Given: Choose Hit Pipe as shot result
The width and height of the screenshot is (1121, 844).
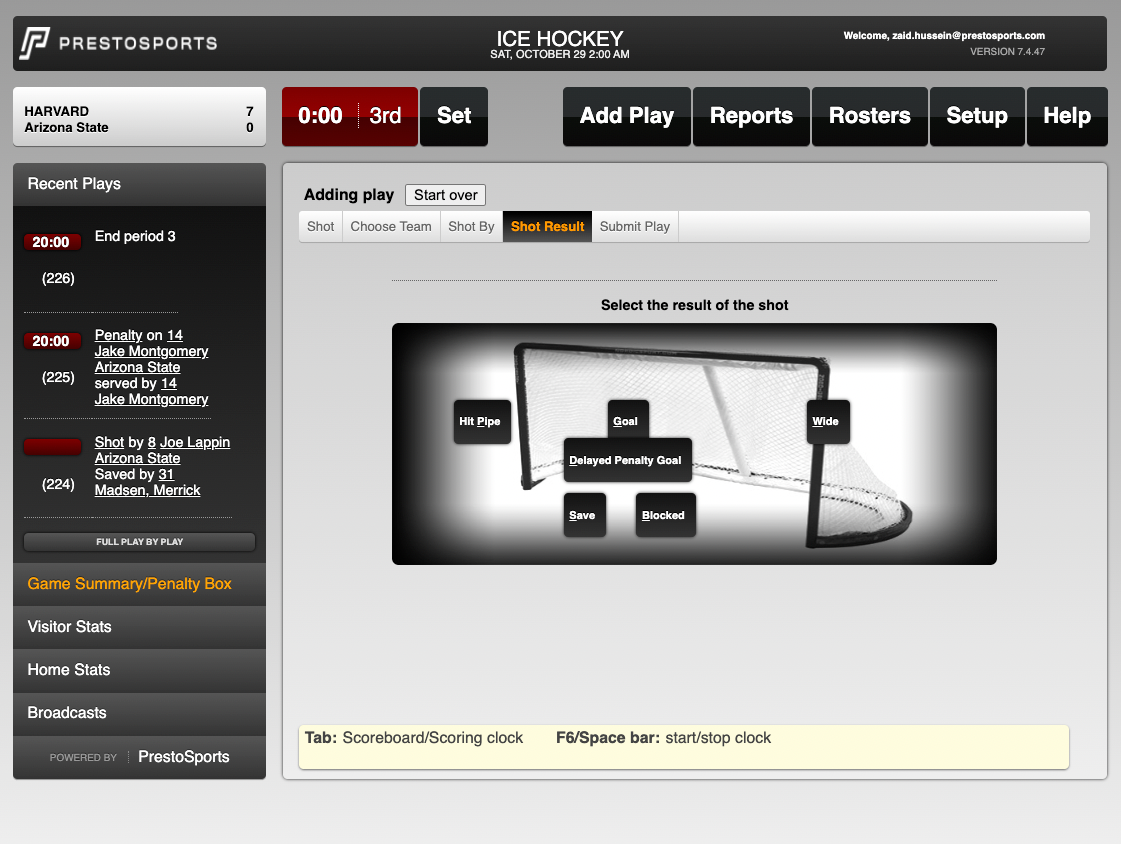Looking at the screenshot, I should pos(482,422).
